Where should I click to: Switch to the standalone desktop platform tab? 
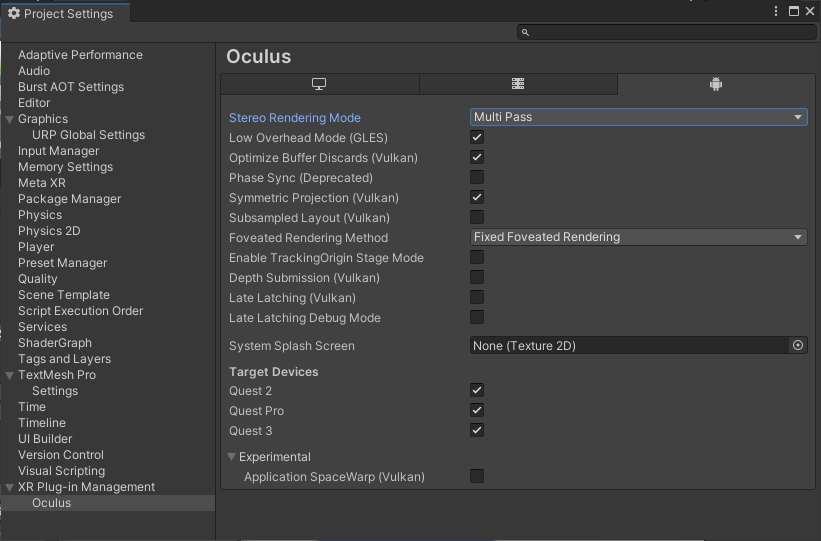tap(319, 84)
